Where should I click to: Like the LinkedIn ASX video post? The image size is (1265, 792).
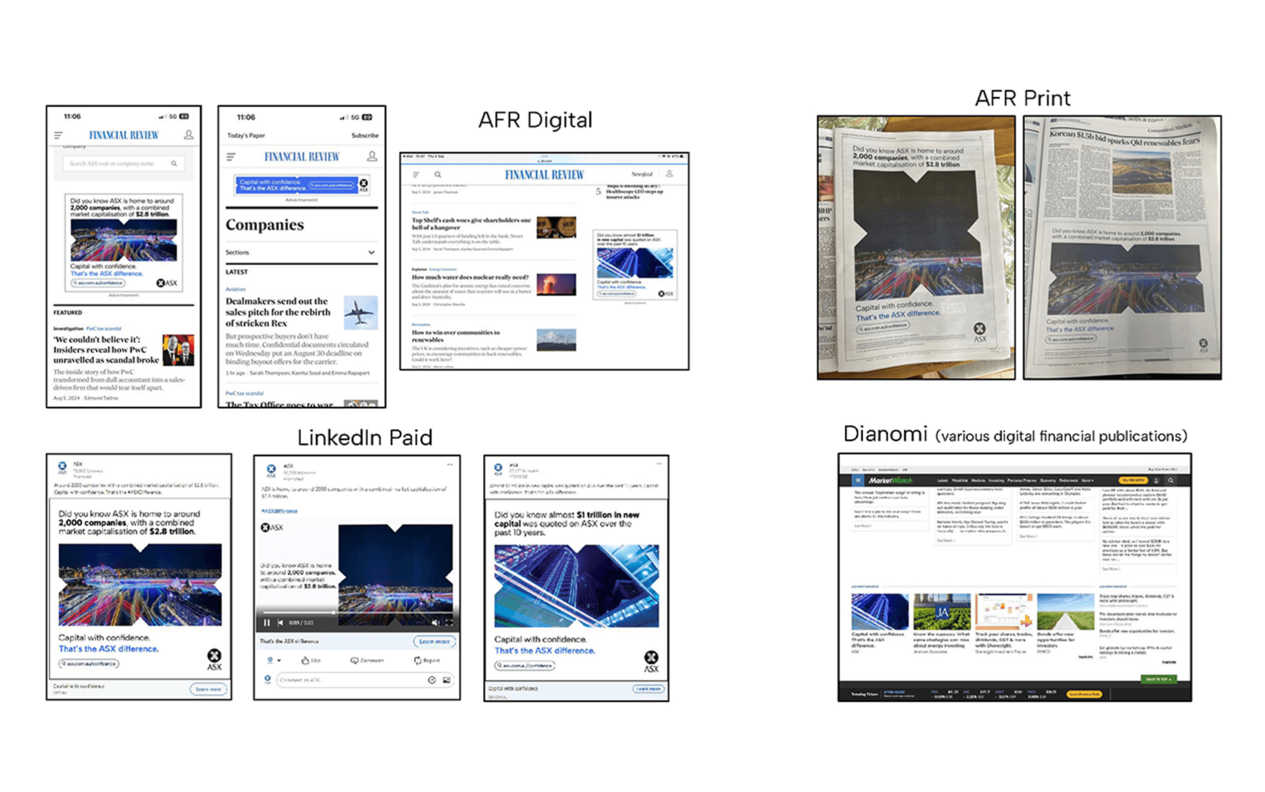pos(311,661)
